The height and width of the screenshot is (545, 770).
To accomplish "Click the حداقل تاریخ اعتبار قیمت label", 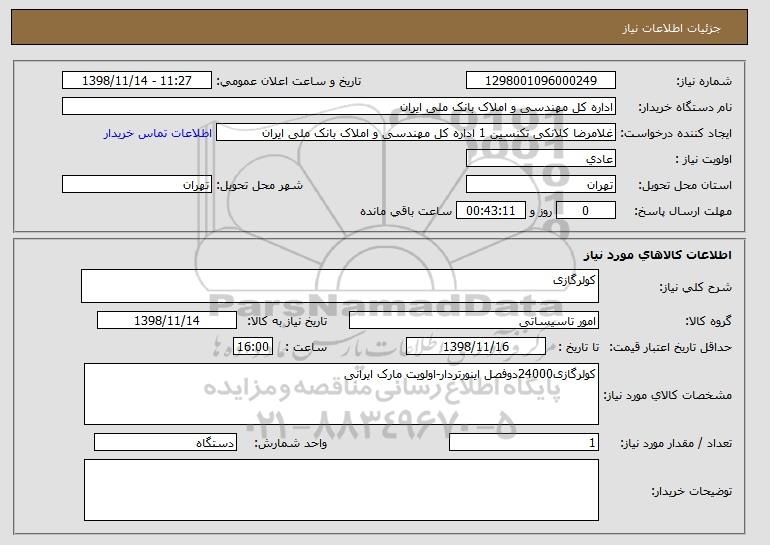I will point(671,347).
